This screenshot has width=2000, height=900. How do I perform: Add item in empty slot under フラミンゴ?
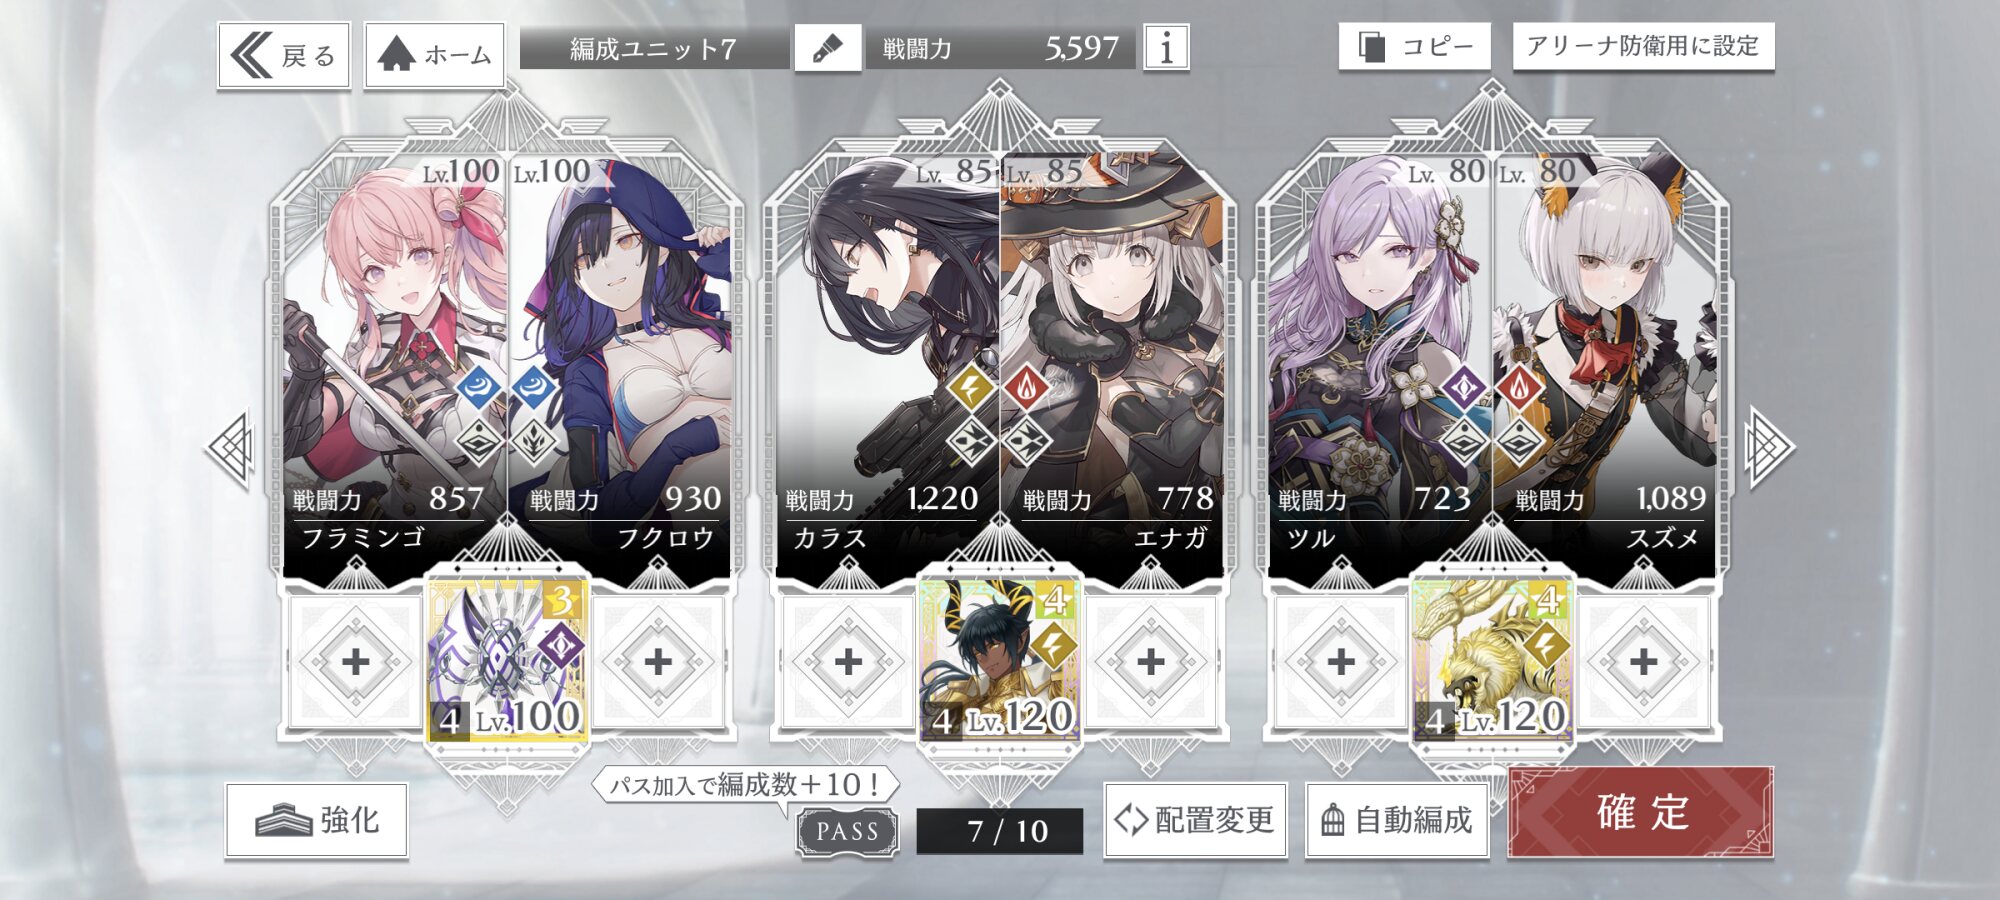(355, 661)
